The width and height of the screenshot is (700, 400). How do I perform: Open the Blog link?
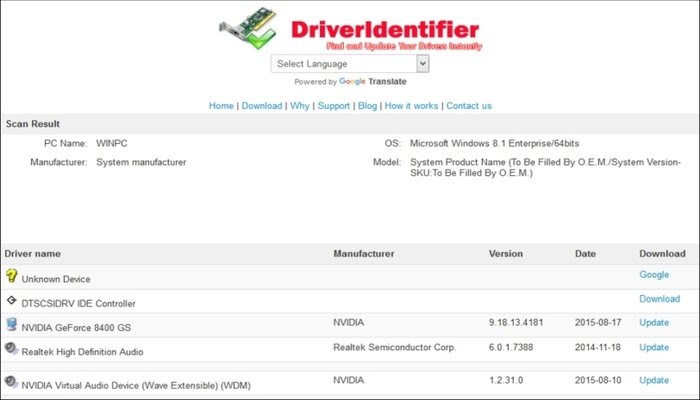pos(367,106)
